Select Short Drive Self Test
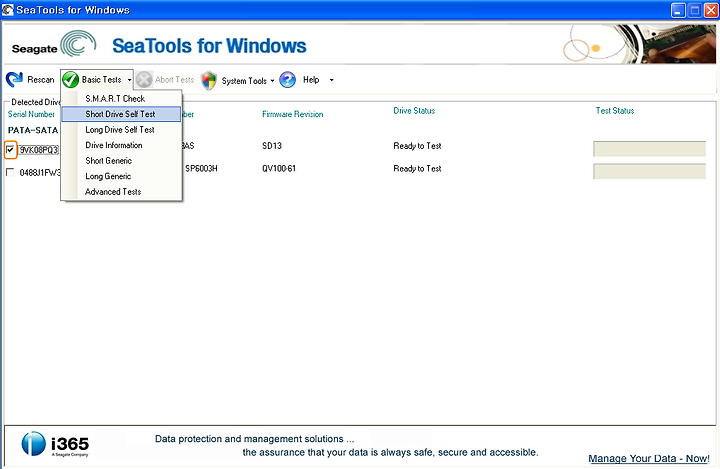The height and width of the screenshot is (469, 720). [122, 114]
